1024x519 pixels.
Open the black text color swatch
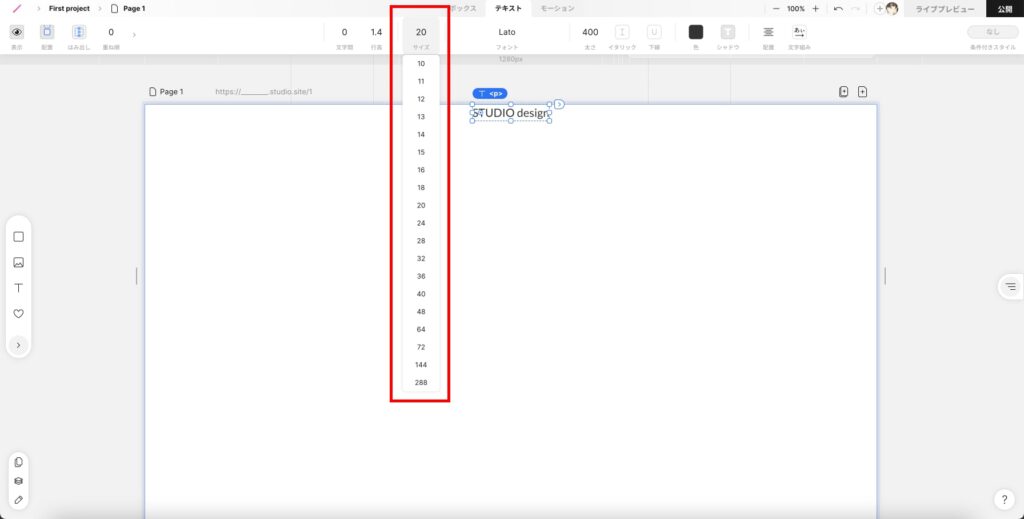[696, 32]
